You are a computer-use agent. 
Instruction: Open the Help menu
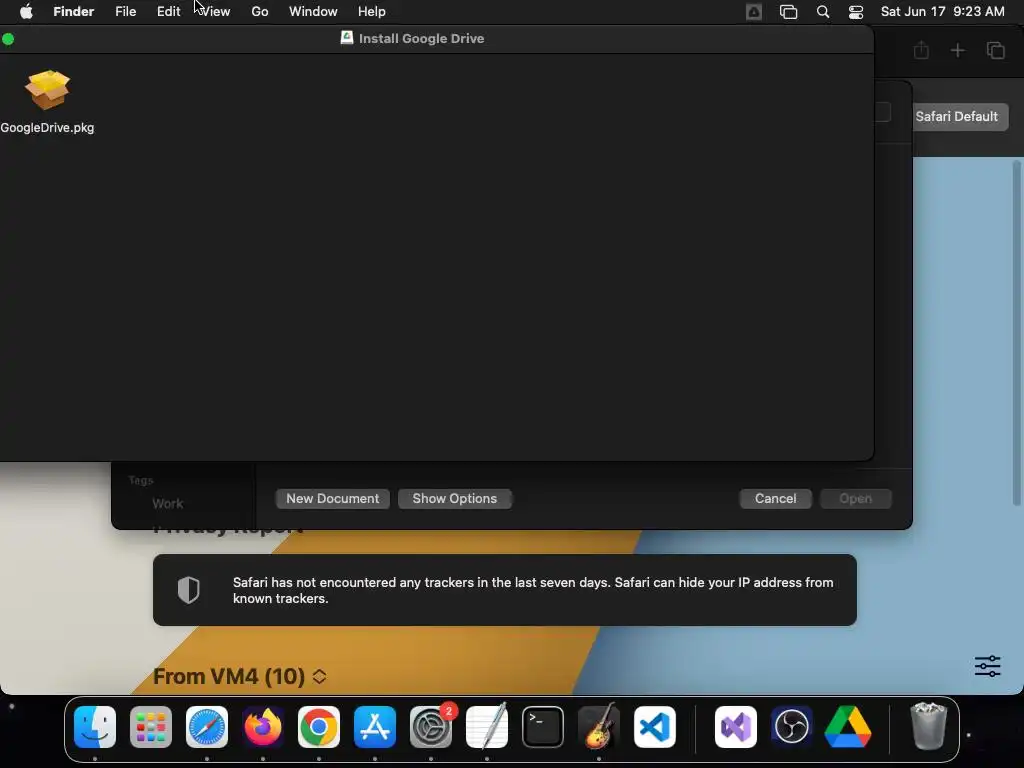tap(372, 12)
